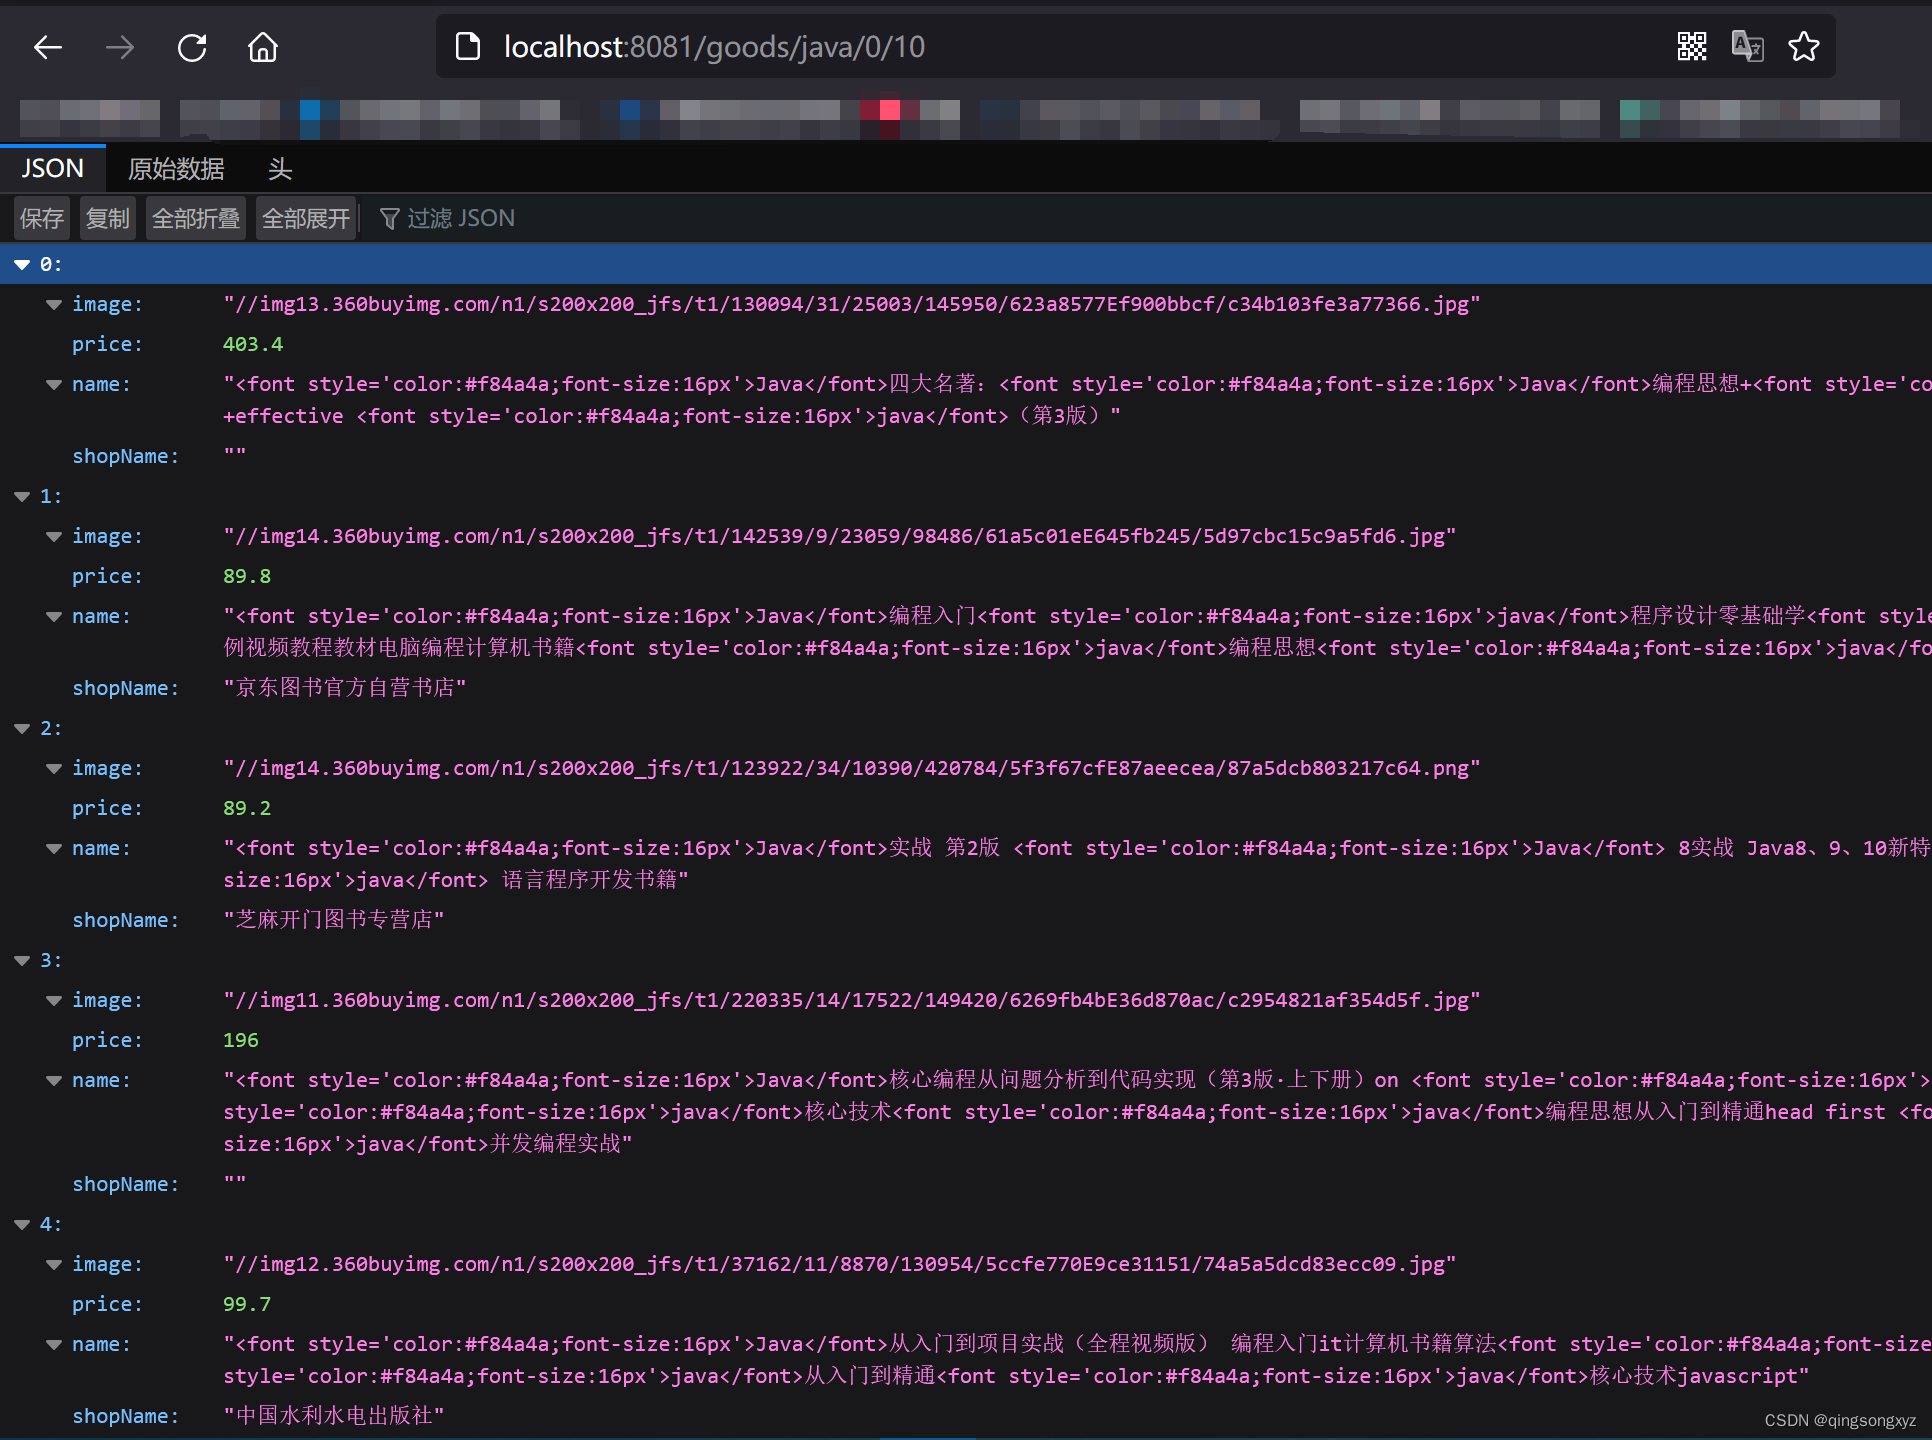
Task: Collapse JSON item 4
Action: click(22, 1224)
